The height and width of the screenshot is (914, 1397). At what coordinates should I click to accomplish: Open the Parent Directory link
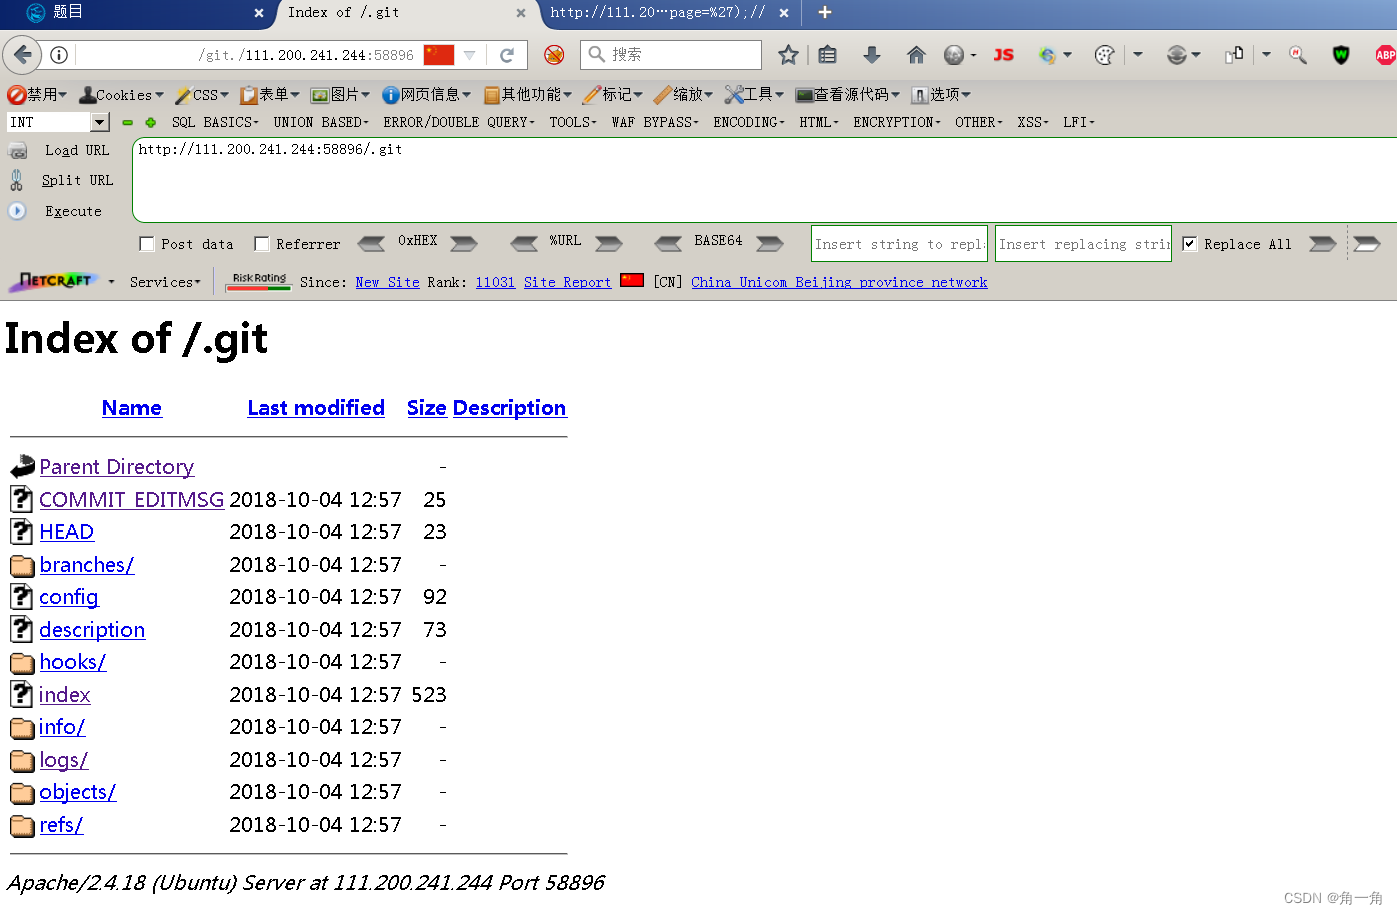tap(117, 467)
